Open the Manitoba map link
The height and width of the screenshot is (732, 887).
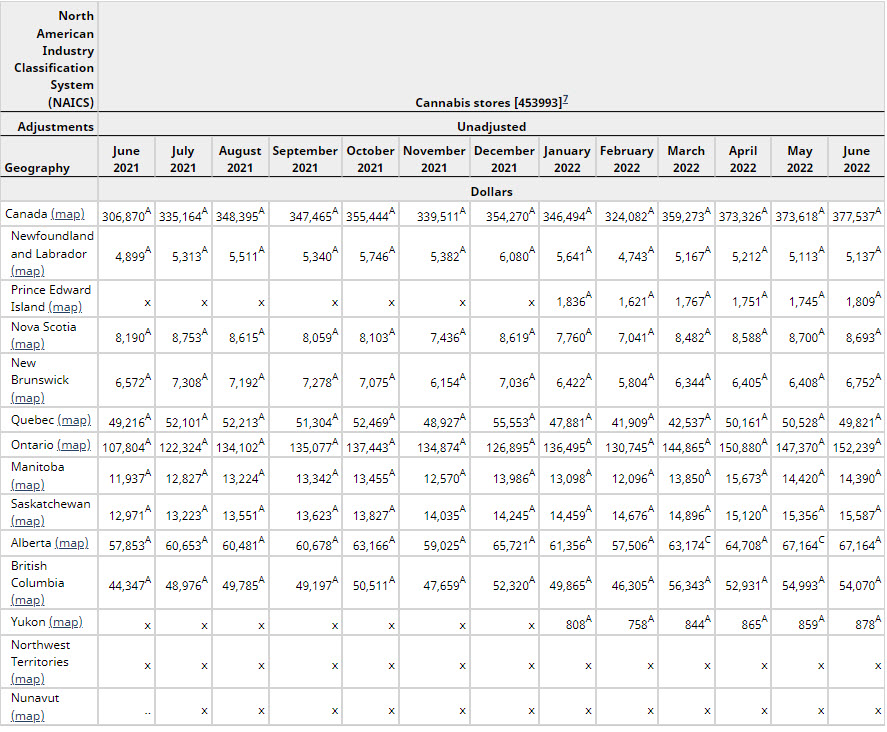27,484
